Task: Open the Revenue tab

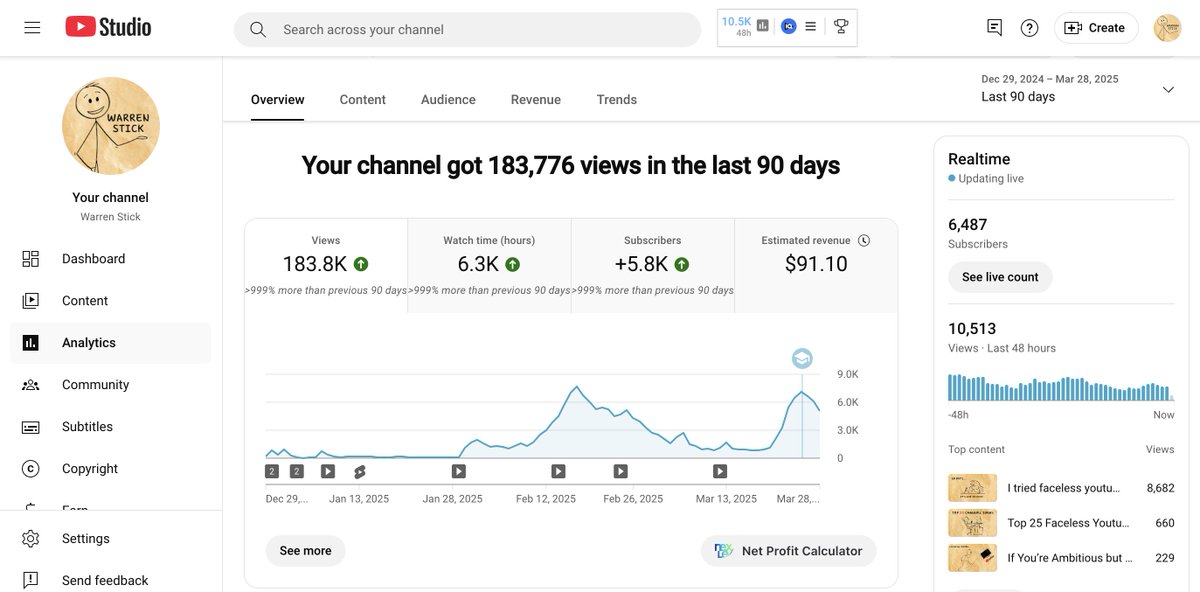Action: 535,98
